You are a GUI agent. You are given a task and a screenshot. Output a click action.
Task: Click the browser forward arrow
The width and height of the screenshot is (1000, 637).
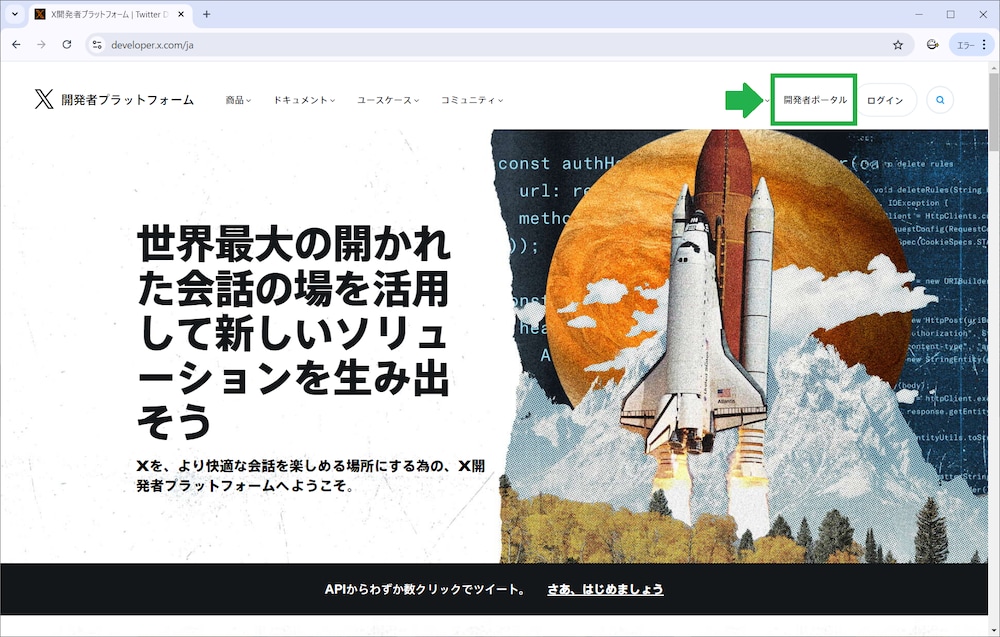click(x=41, y=45)
